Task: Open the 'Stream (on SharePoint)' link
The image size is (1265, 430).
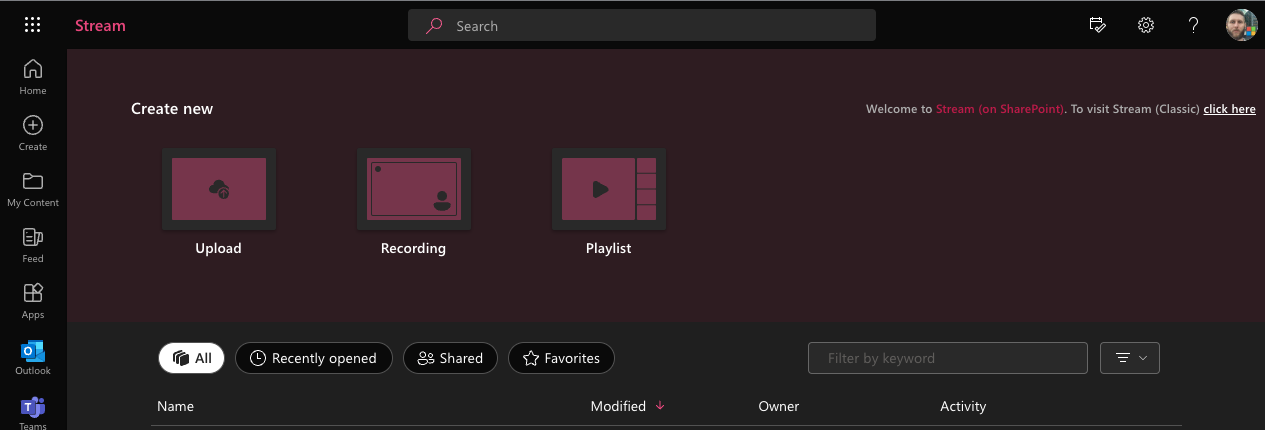Action: tap(1000, 109)
